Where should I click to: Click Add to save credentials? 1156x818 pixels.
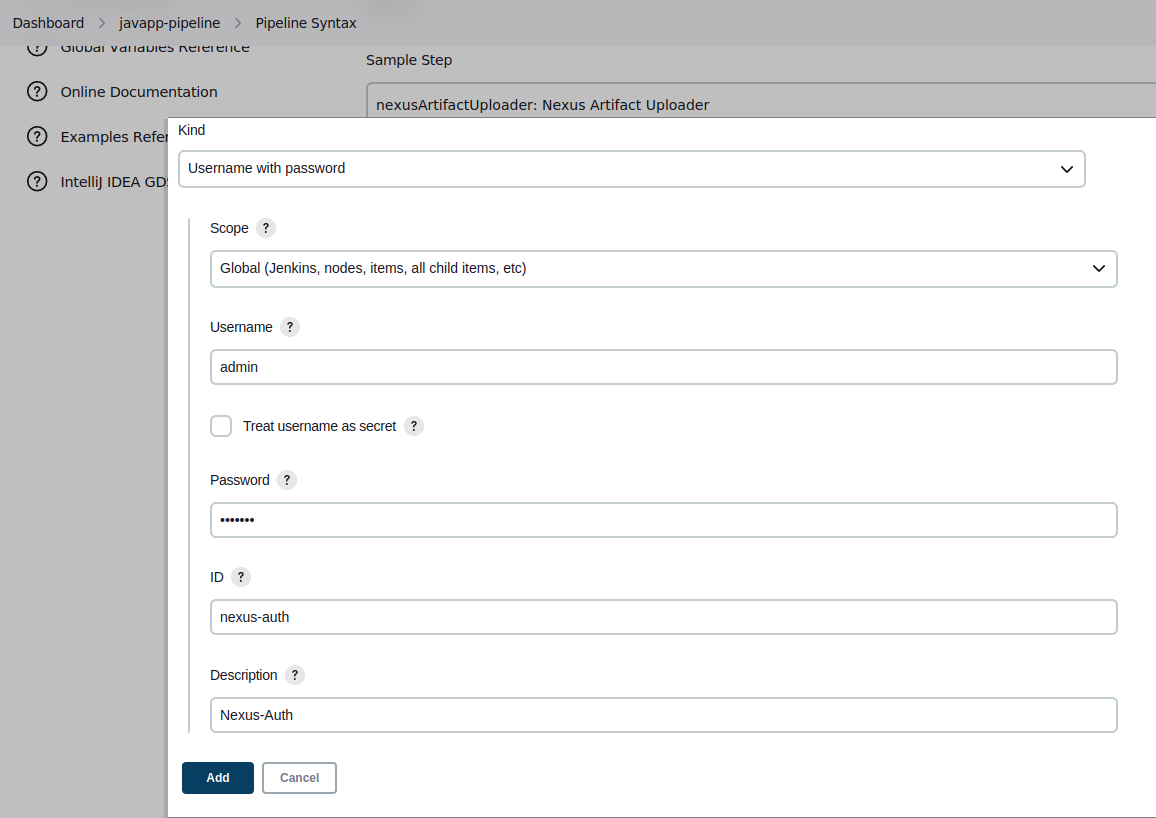[217, 778]
